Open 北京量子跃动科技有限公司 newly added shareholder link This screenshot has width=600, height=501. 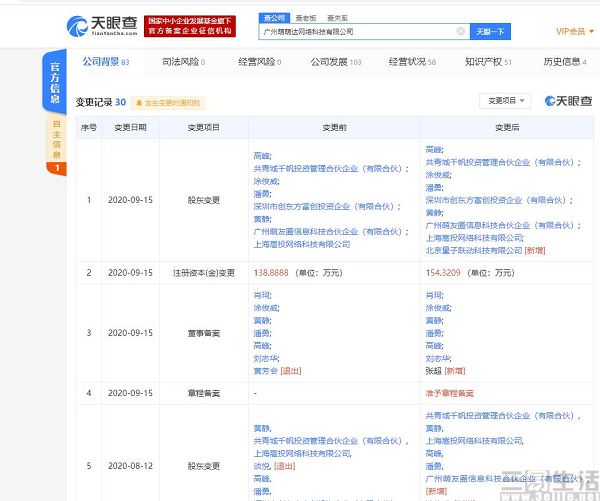coord(474,250)
